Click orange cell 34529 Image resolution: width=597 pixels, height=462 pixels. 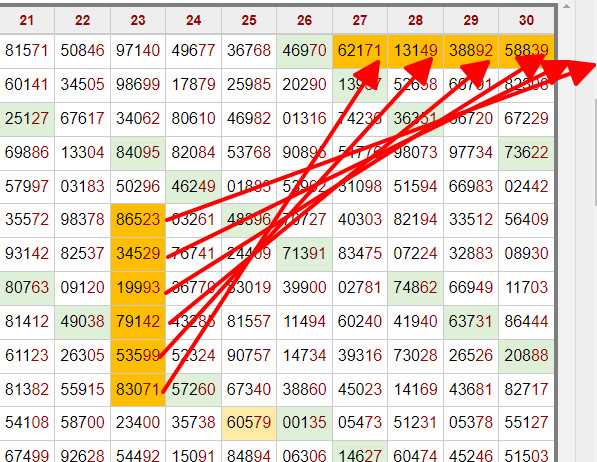(x=138, y=254)
